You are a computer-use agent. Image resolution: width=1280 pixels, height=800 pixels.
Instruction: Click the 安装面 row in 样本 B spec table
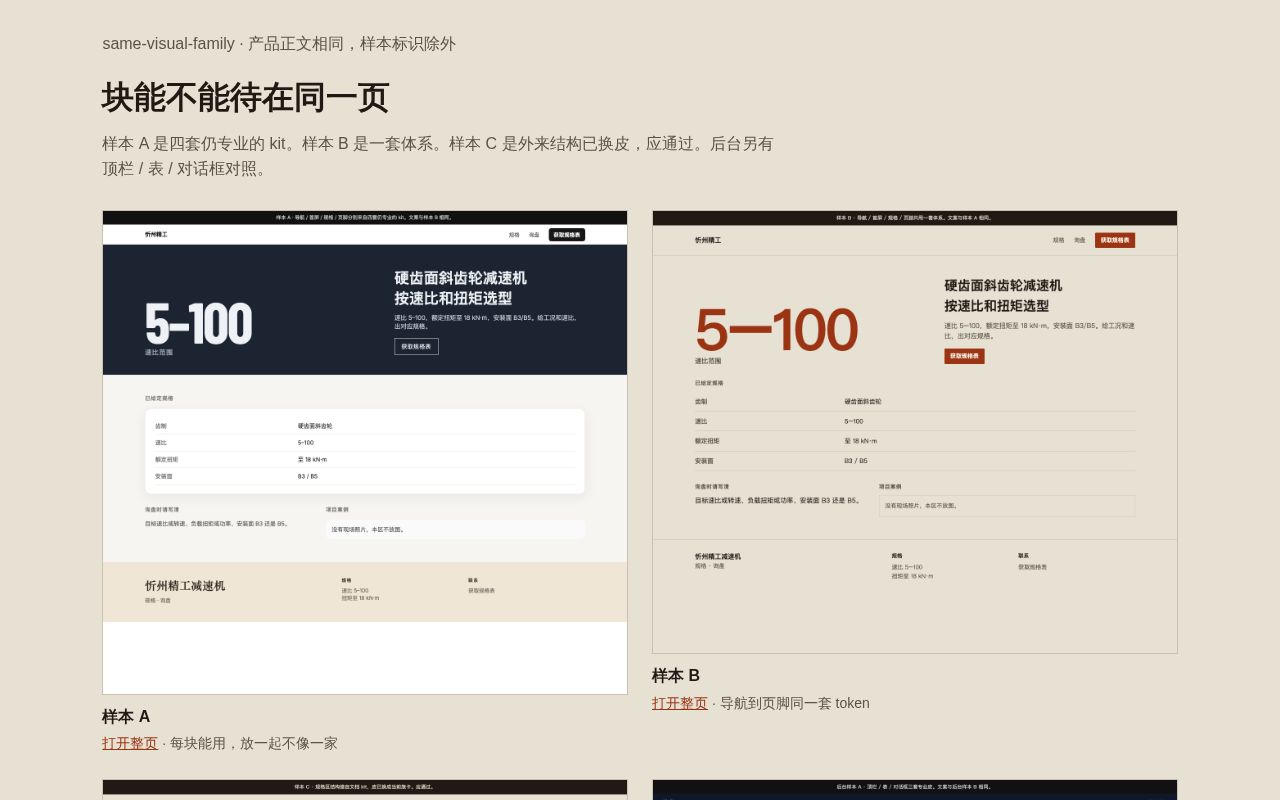click(915, 461)
